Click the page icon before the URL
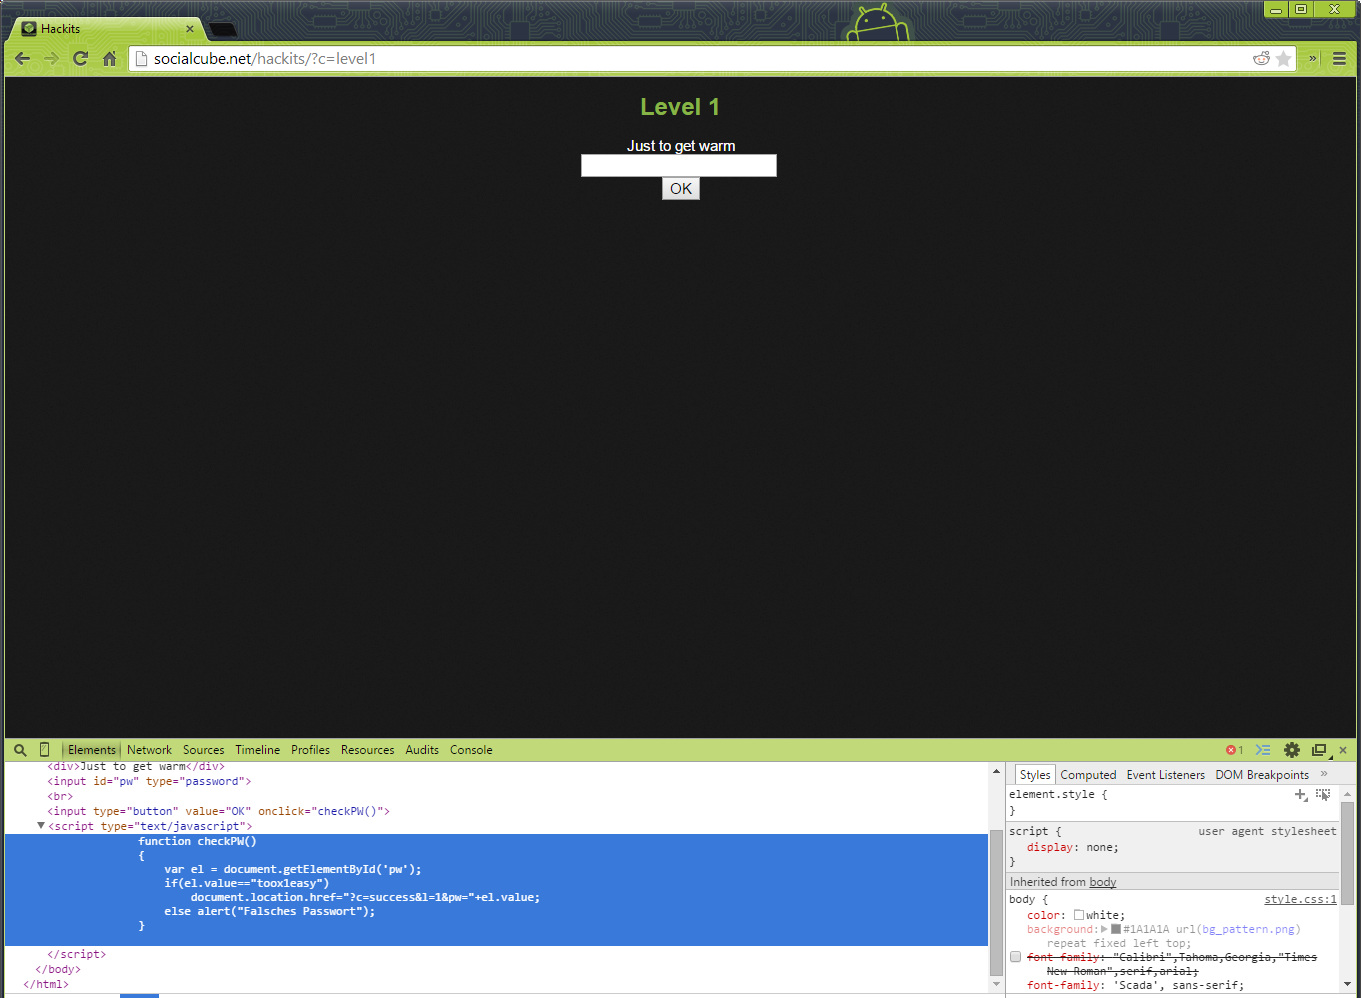The width and height of the screenshot is (1361, 998). pyautogui.click(x=141, y=59)
